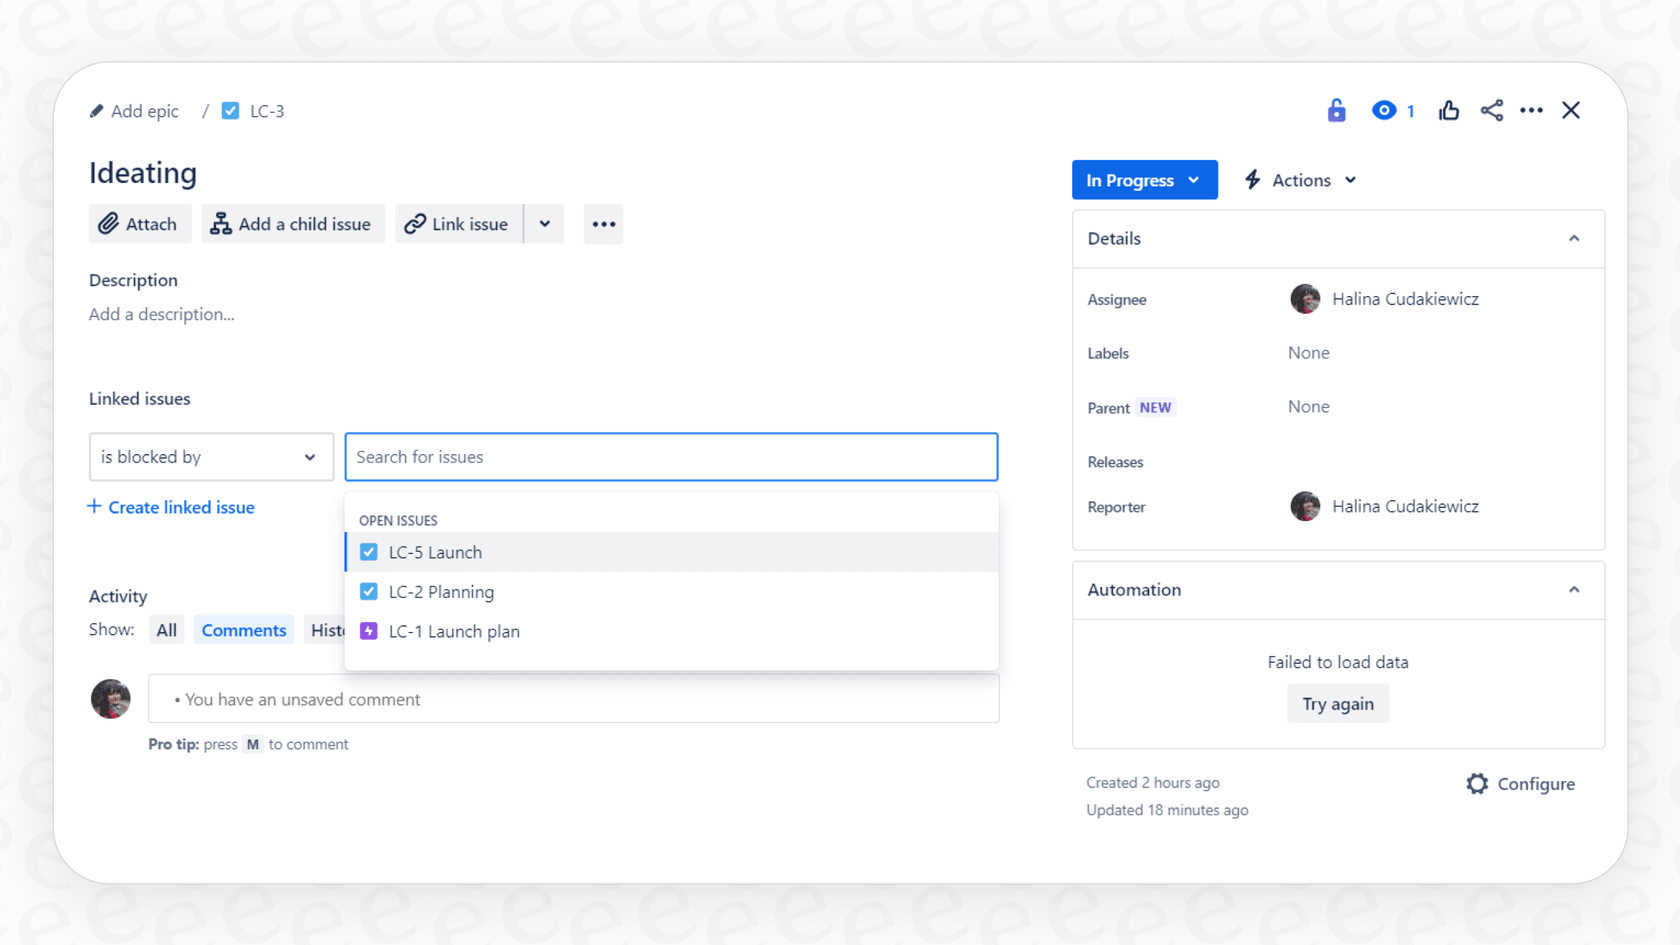Switch to the All activity tab
The height and width of the screenshot is (945, 1680).
pyautogui.click(x=166, y=629)
